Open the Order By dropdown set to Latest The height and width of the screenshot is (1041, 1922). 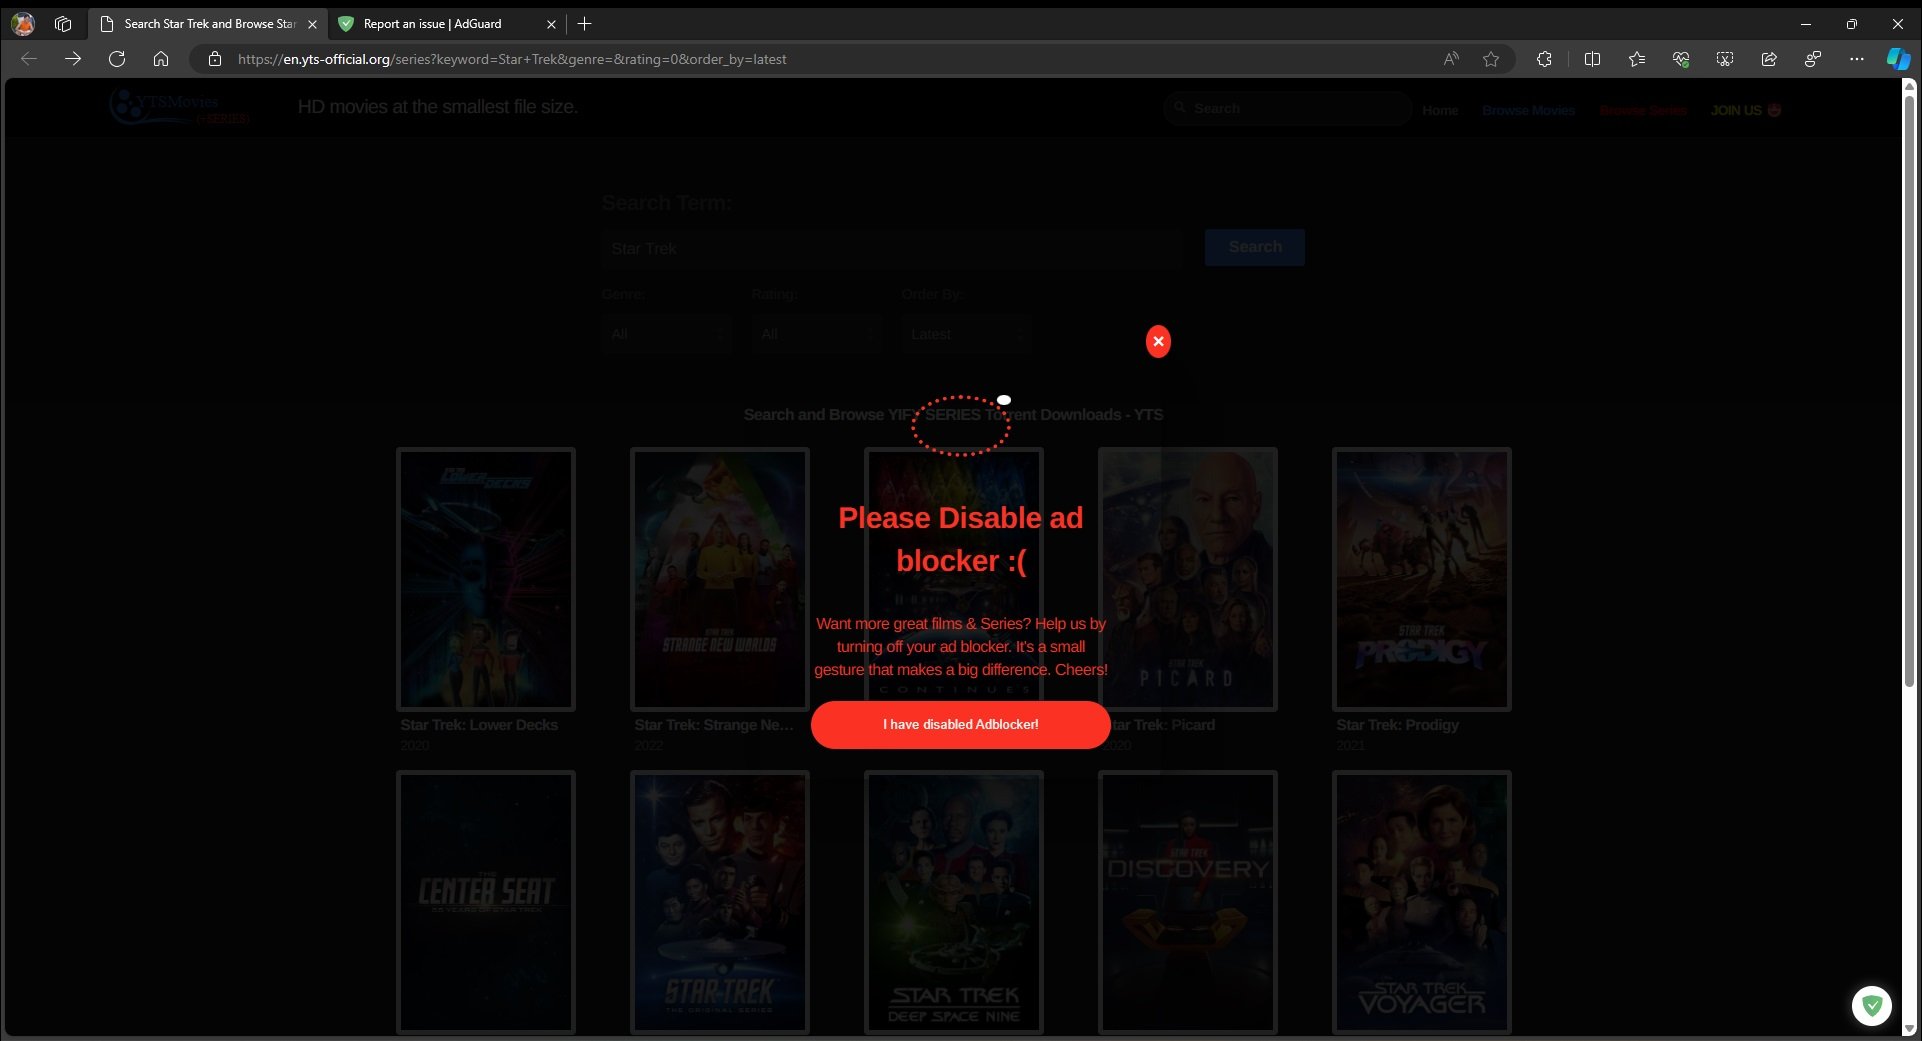coord(966,334)
